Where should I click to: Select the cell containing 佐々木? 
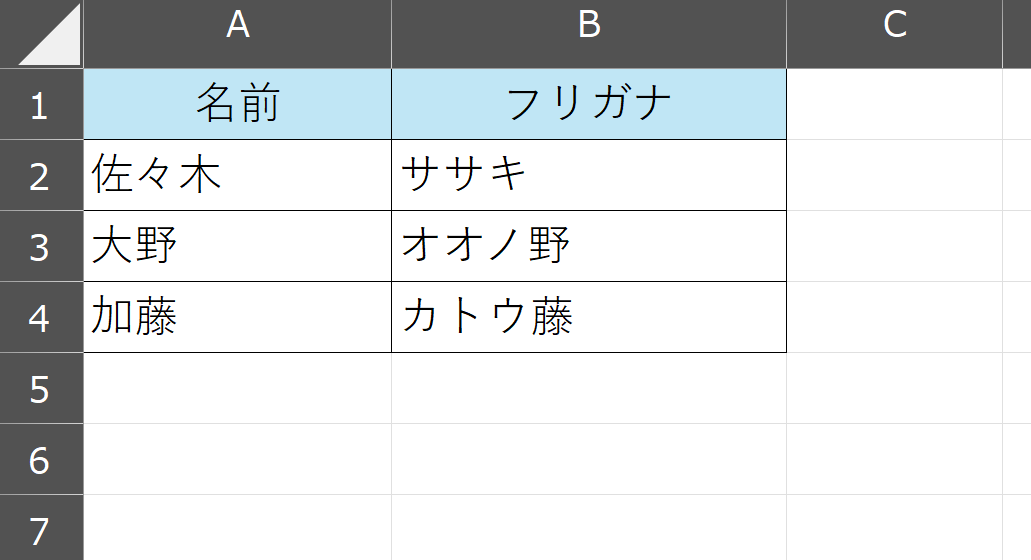(237, 176)
